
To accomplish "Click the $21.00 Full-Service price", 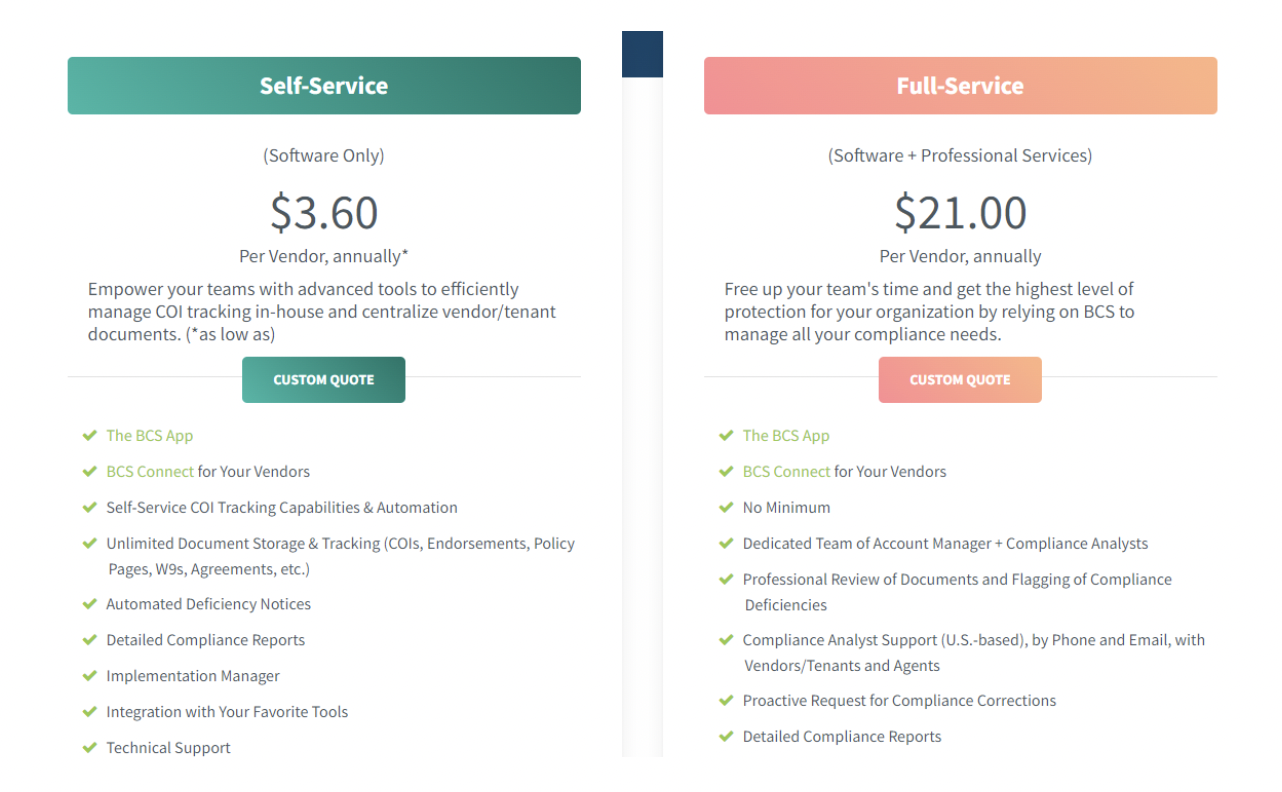I will coord(960,213).
